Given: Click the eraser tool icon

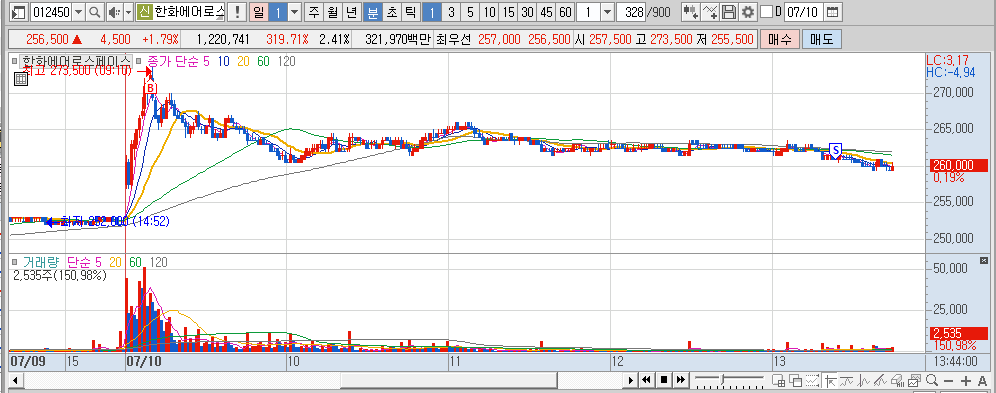Looking at the screenshot, I should (x=897, y=380).
